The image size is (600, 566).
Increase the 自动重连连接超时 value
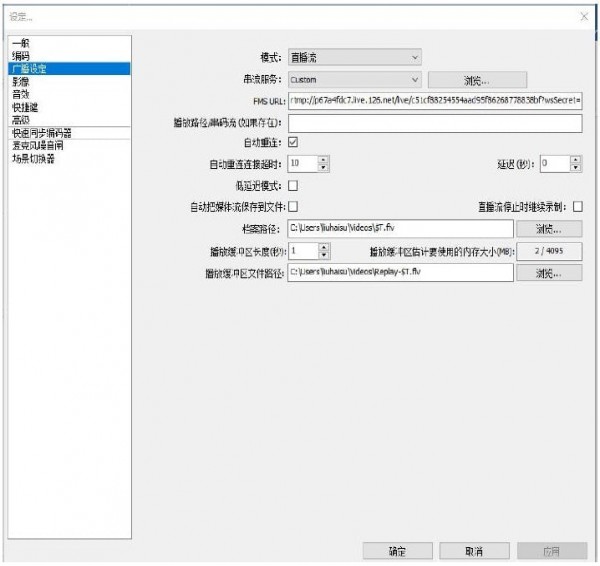point(323,160)
